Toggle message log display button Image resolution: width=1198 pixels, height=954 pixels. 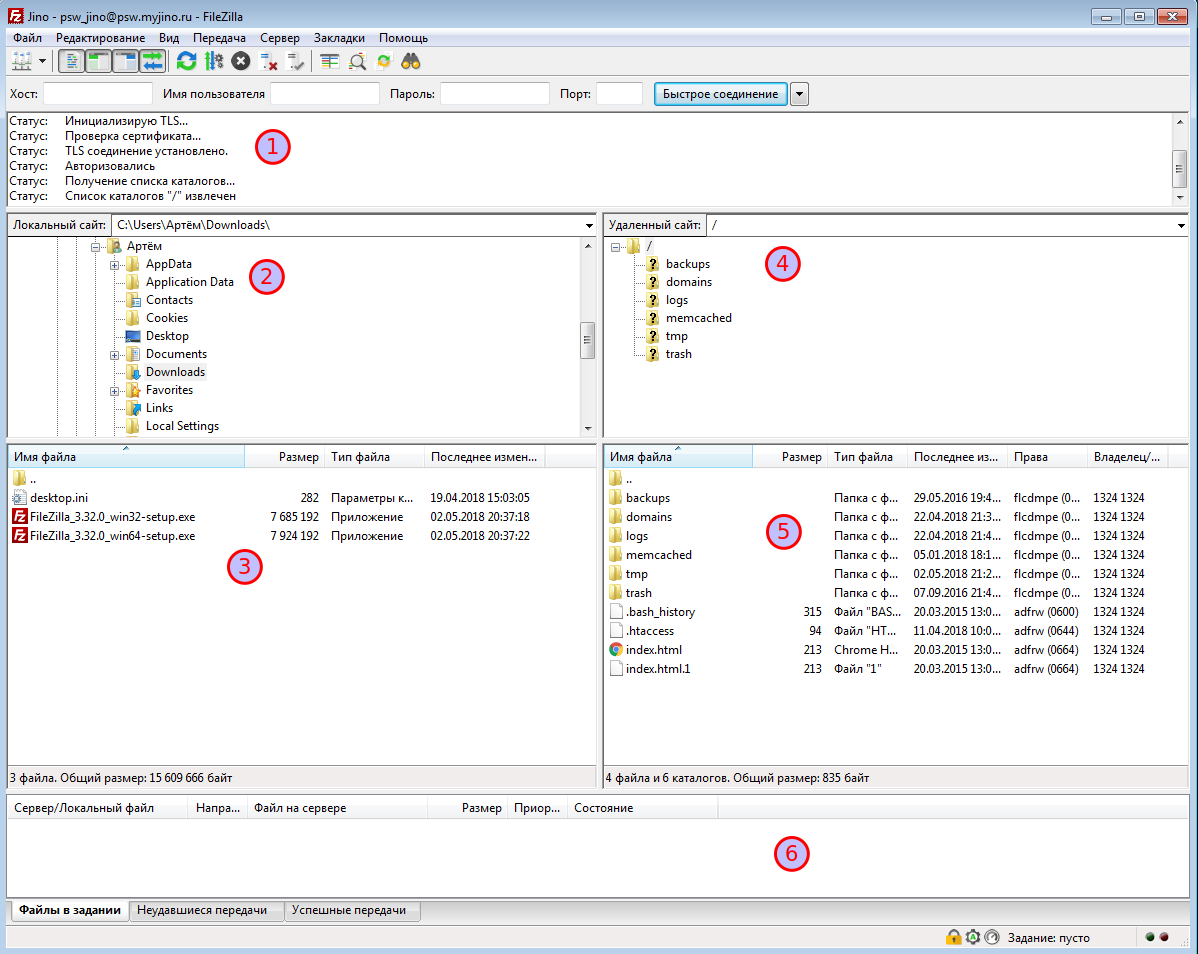tap(71, 61)
